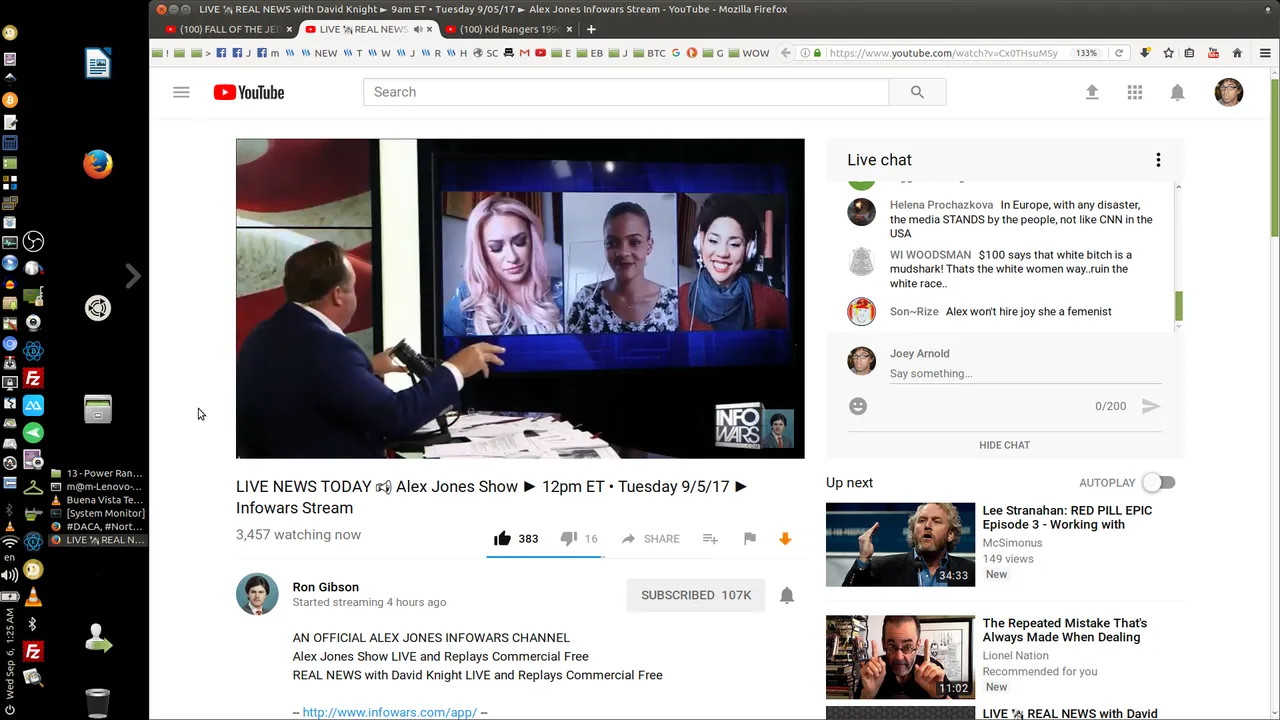
Task: Open 'The Repeated Mistake That's Always Made' title
Action: [1065, 630]
